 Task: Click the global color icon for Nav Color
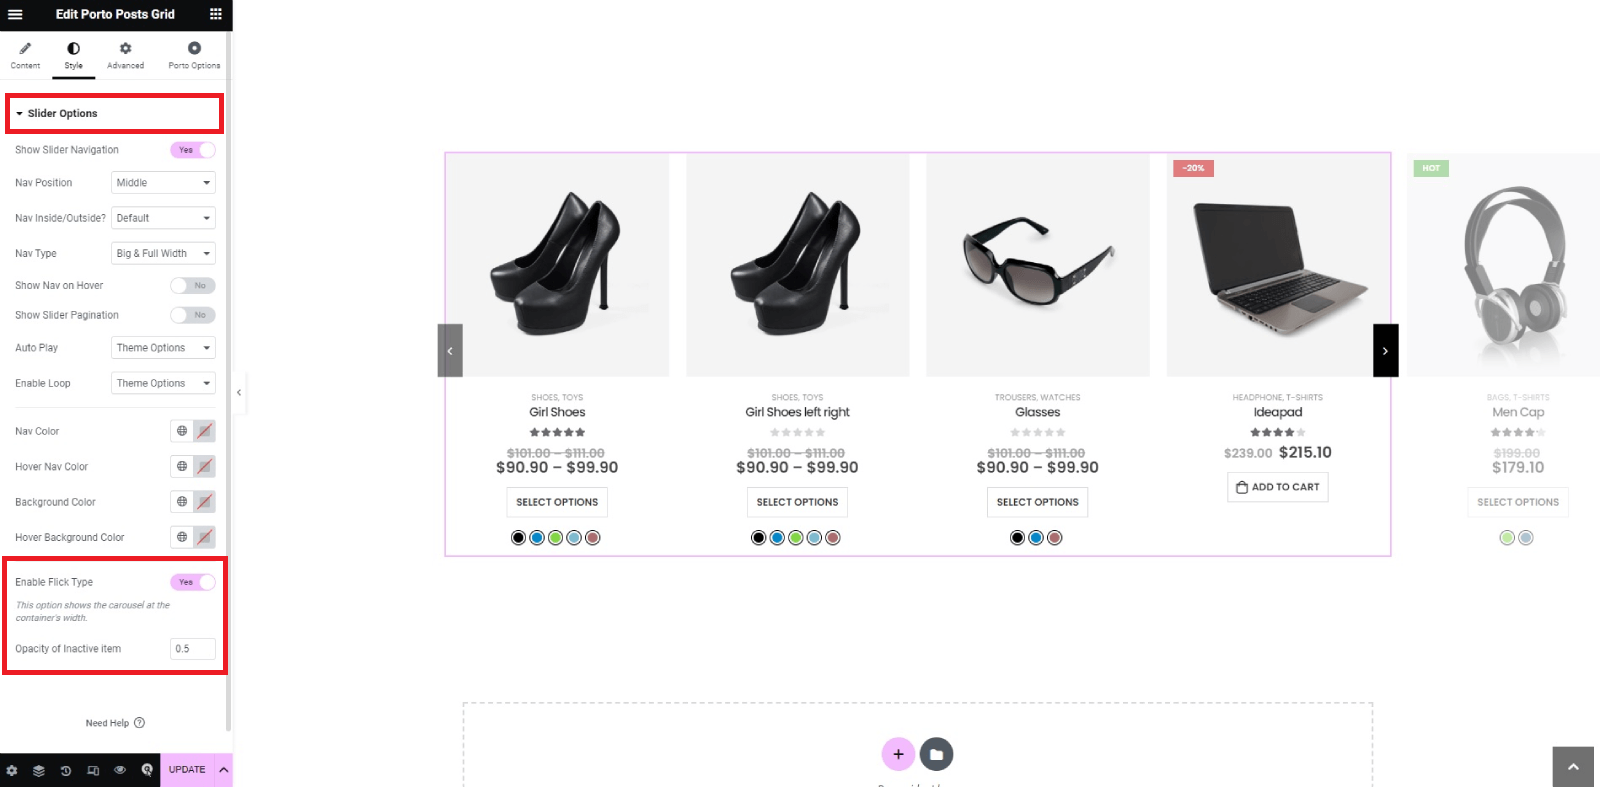pos(182,431)
